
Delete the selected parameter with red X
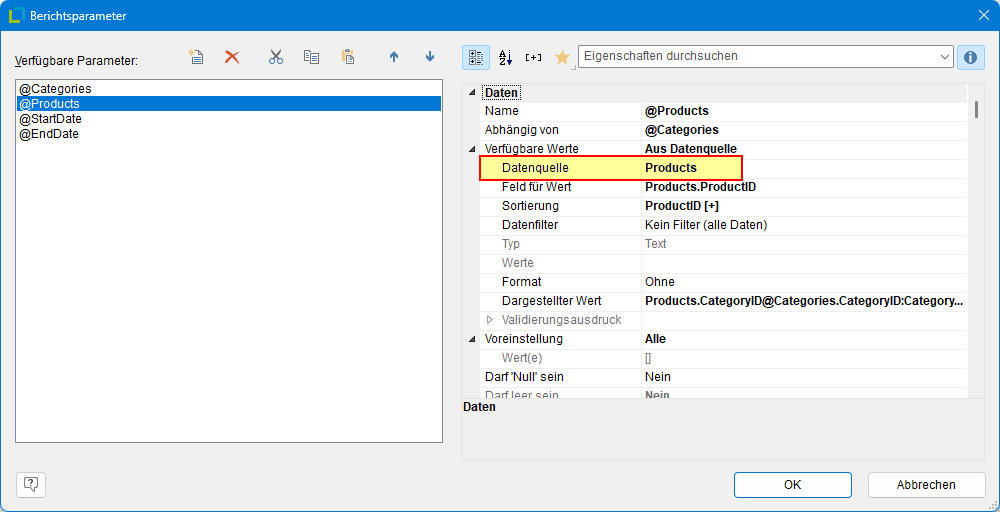click(x=232, y=57)
